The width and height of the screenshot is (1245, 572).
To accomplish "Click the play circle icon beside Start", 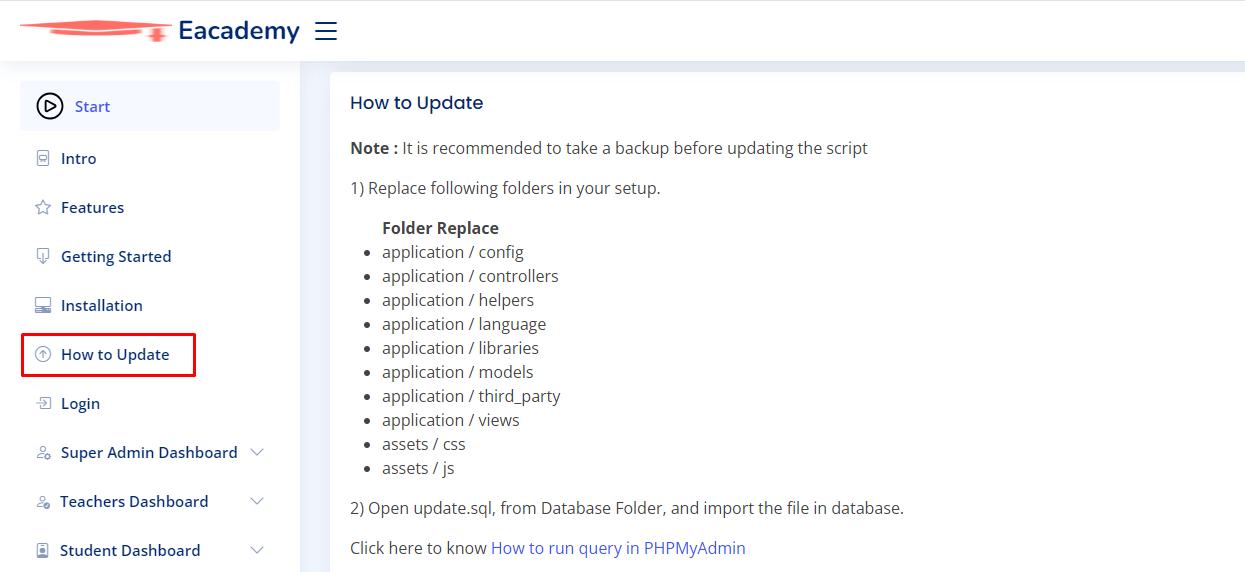I will click(x=49, y=106).
